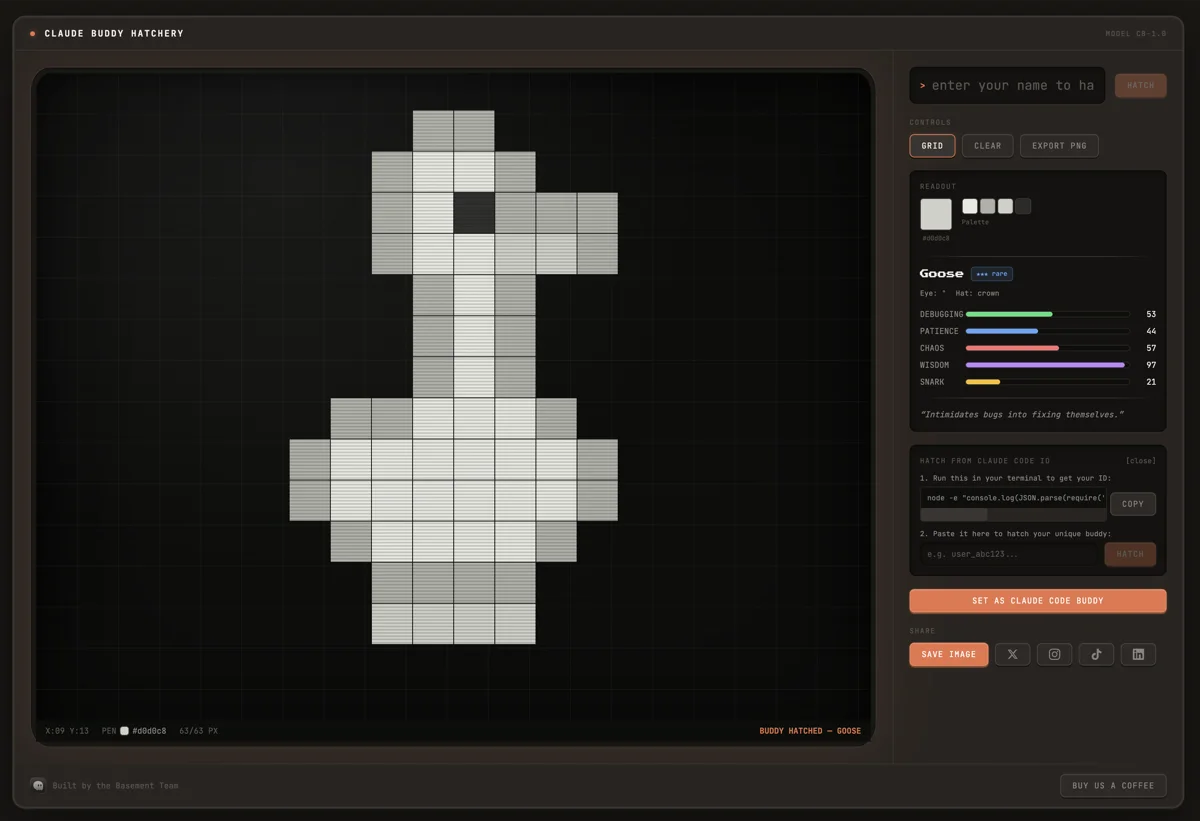
Task: Open the Buy Us a Coffee link
Action: tap(1112, 785)
